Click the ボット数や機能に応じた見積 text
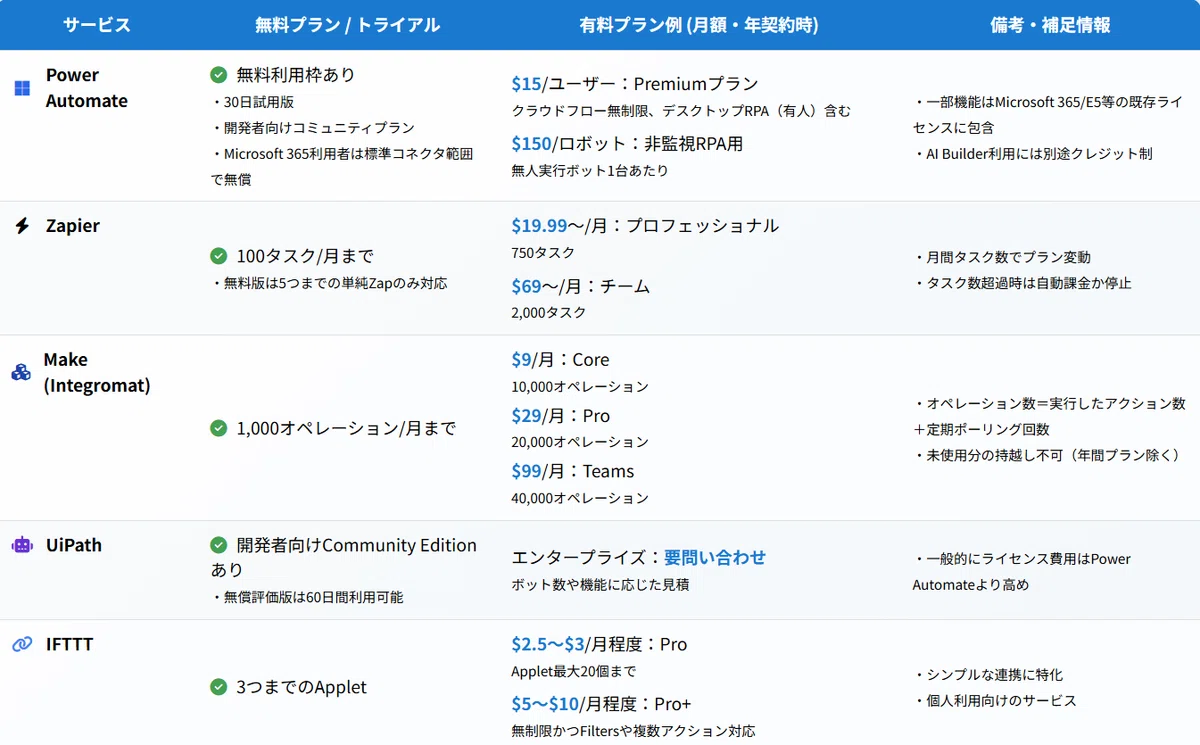 (x=600, y=585)
